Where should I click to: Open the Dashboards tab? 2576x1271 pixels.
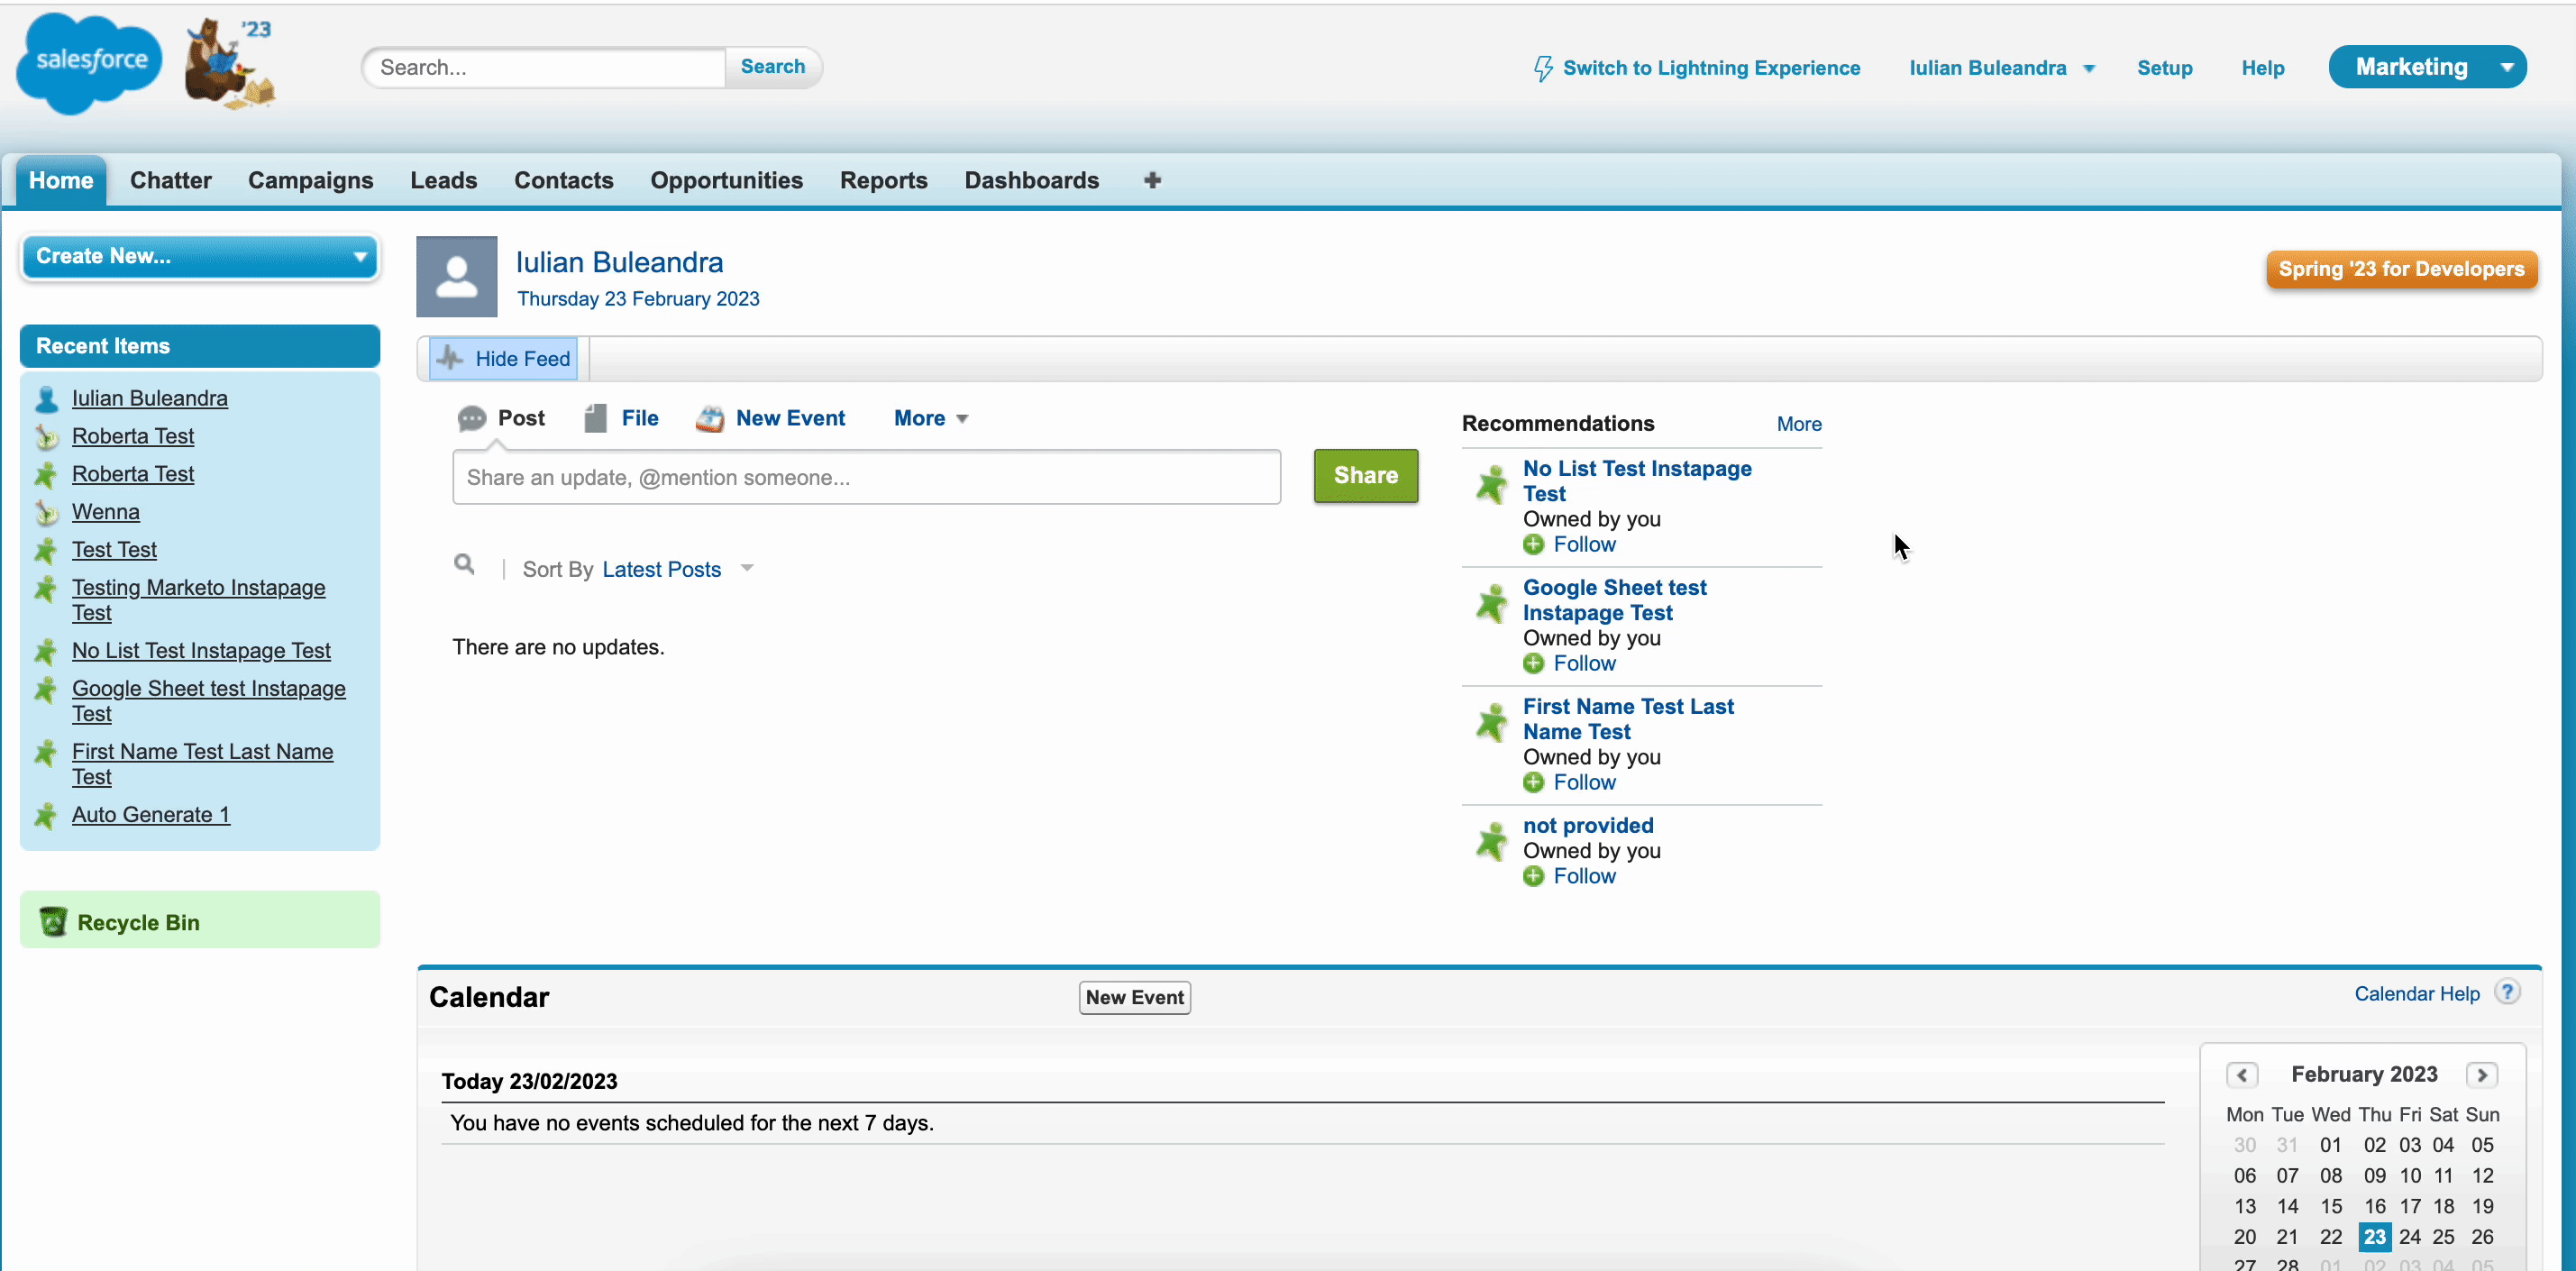(x=1032, y=180)
